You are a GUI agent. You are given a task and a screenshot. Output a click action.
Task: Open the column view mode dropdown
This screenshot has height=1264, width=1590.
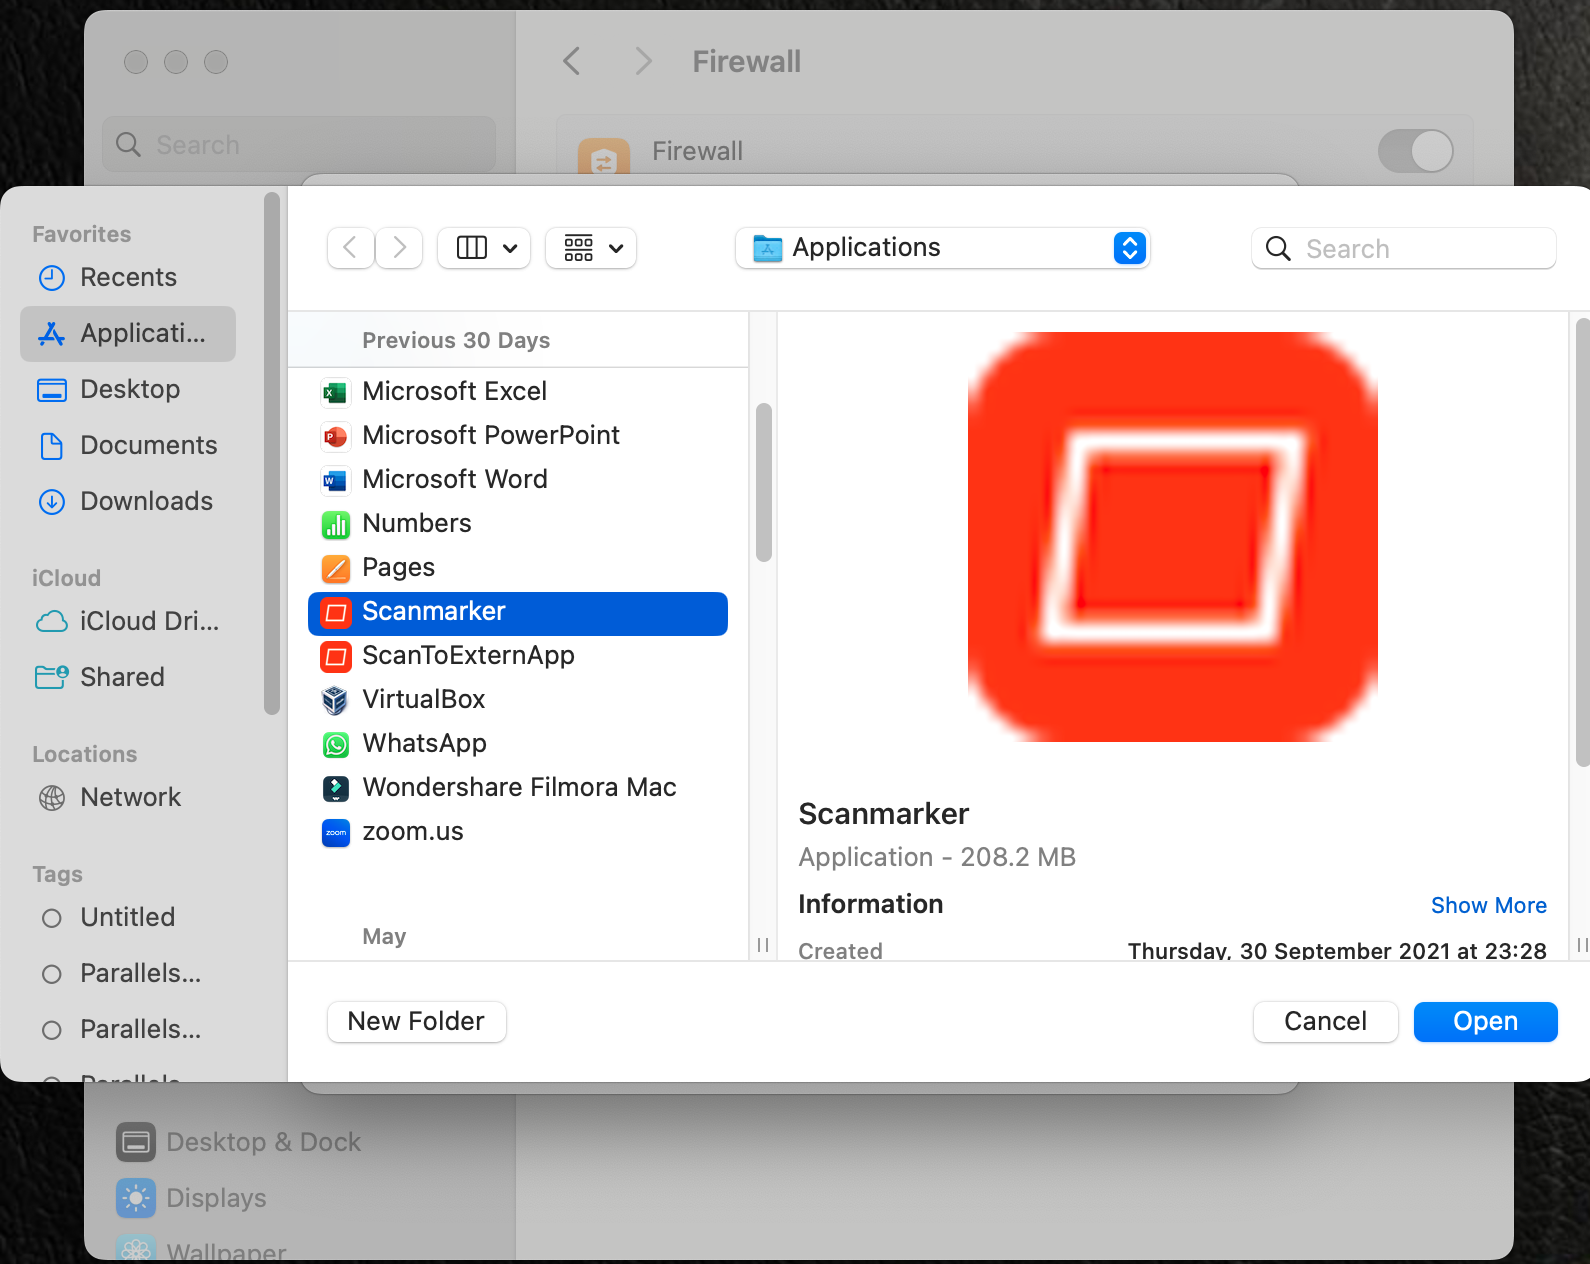click(484, 248)
